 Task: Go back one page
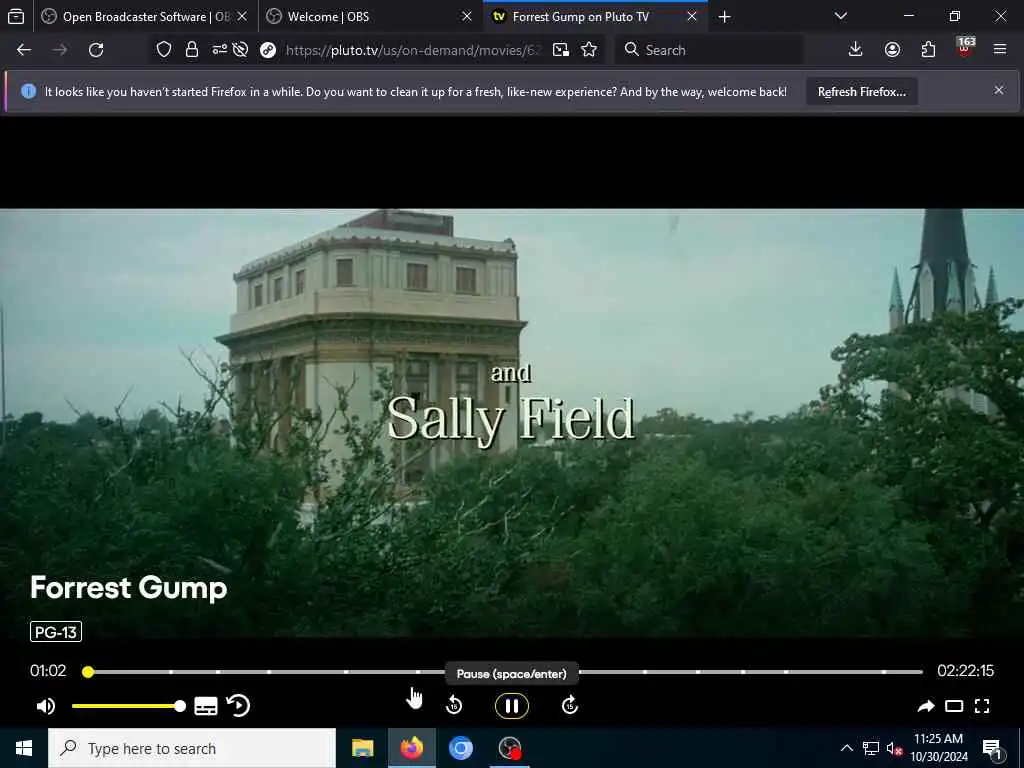[24, 50]
